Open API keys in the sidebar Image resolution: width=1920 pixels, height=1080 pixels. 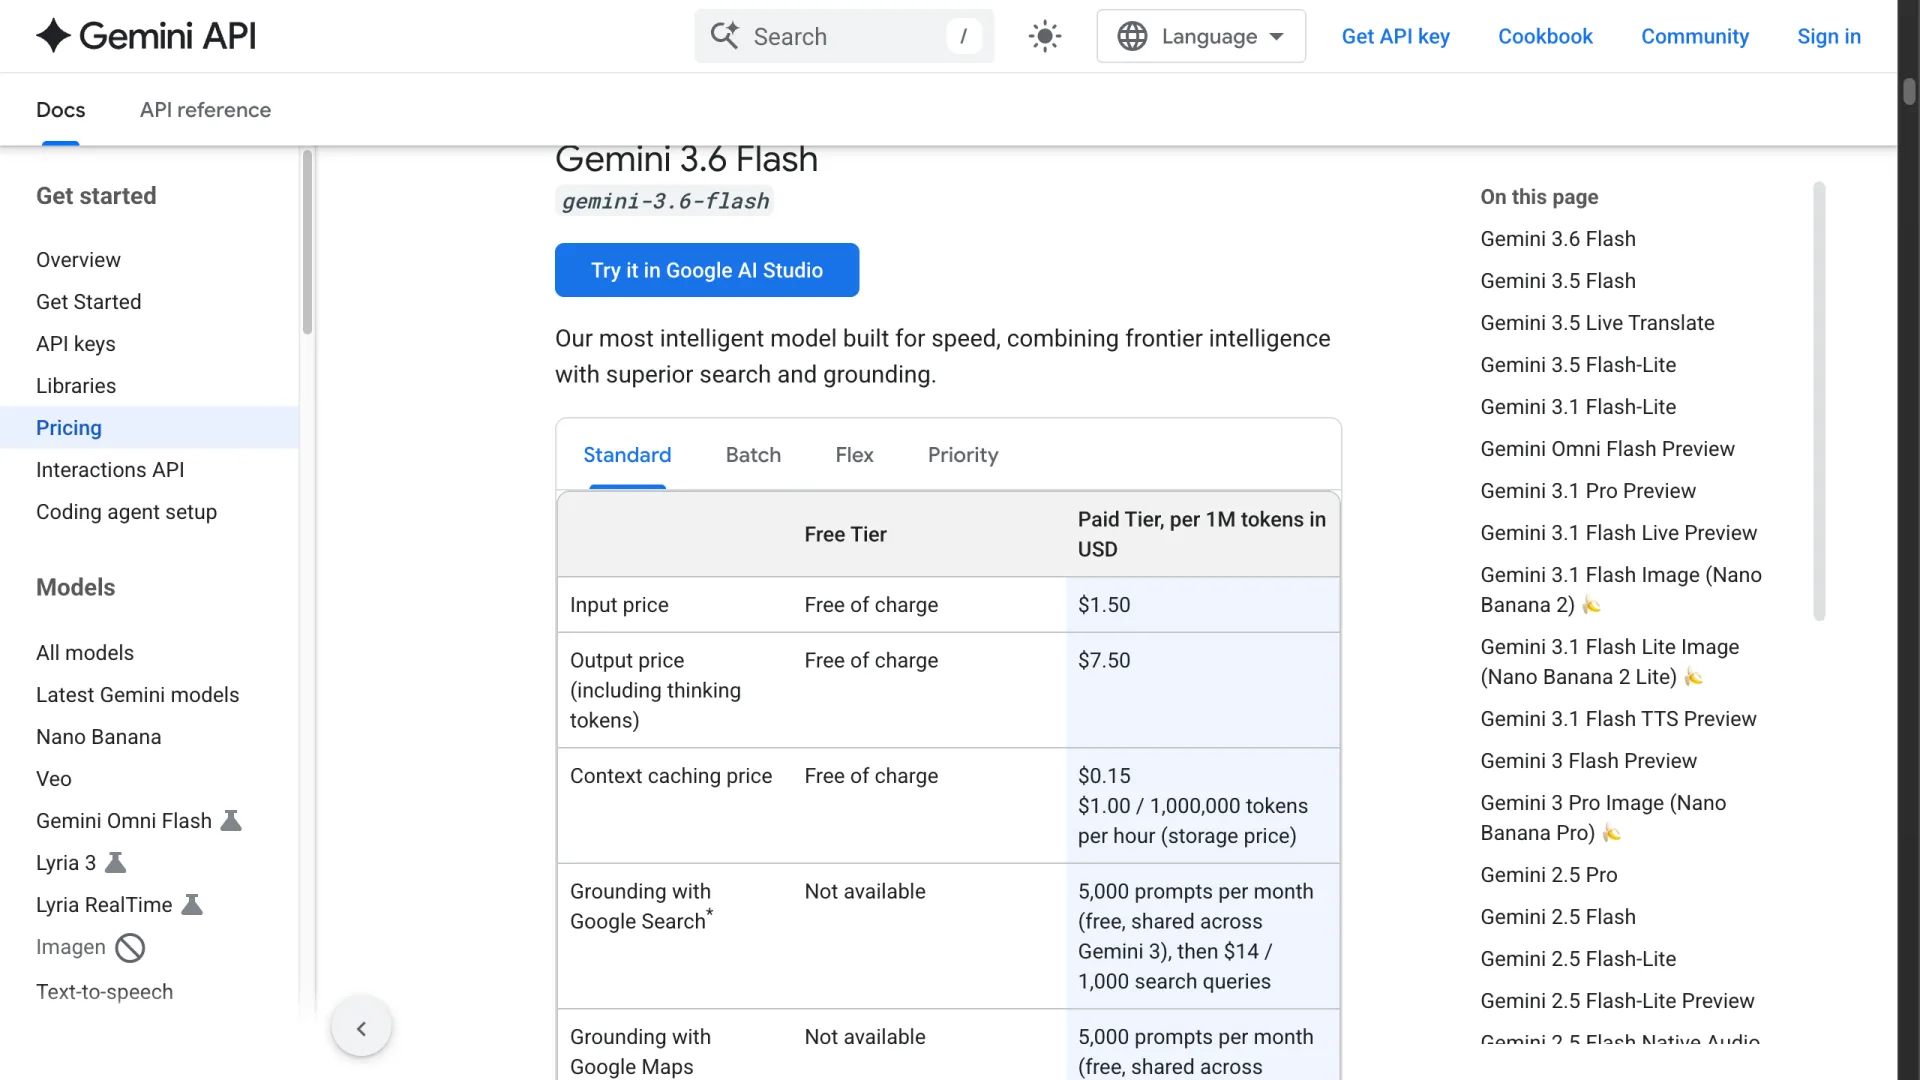point(76,344)
